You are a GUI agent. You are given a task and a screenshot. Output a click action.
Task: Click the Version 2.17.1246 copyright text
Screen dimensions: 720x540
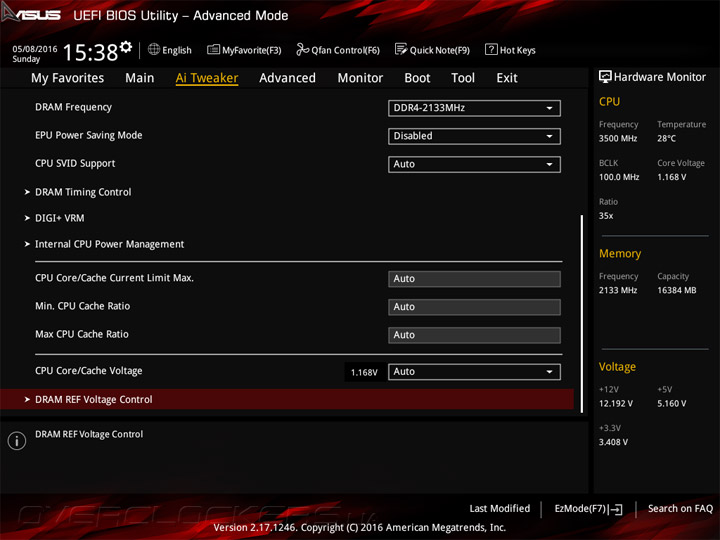[x=360, y=527]
